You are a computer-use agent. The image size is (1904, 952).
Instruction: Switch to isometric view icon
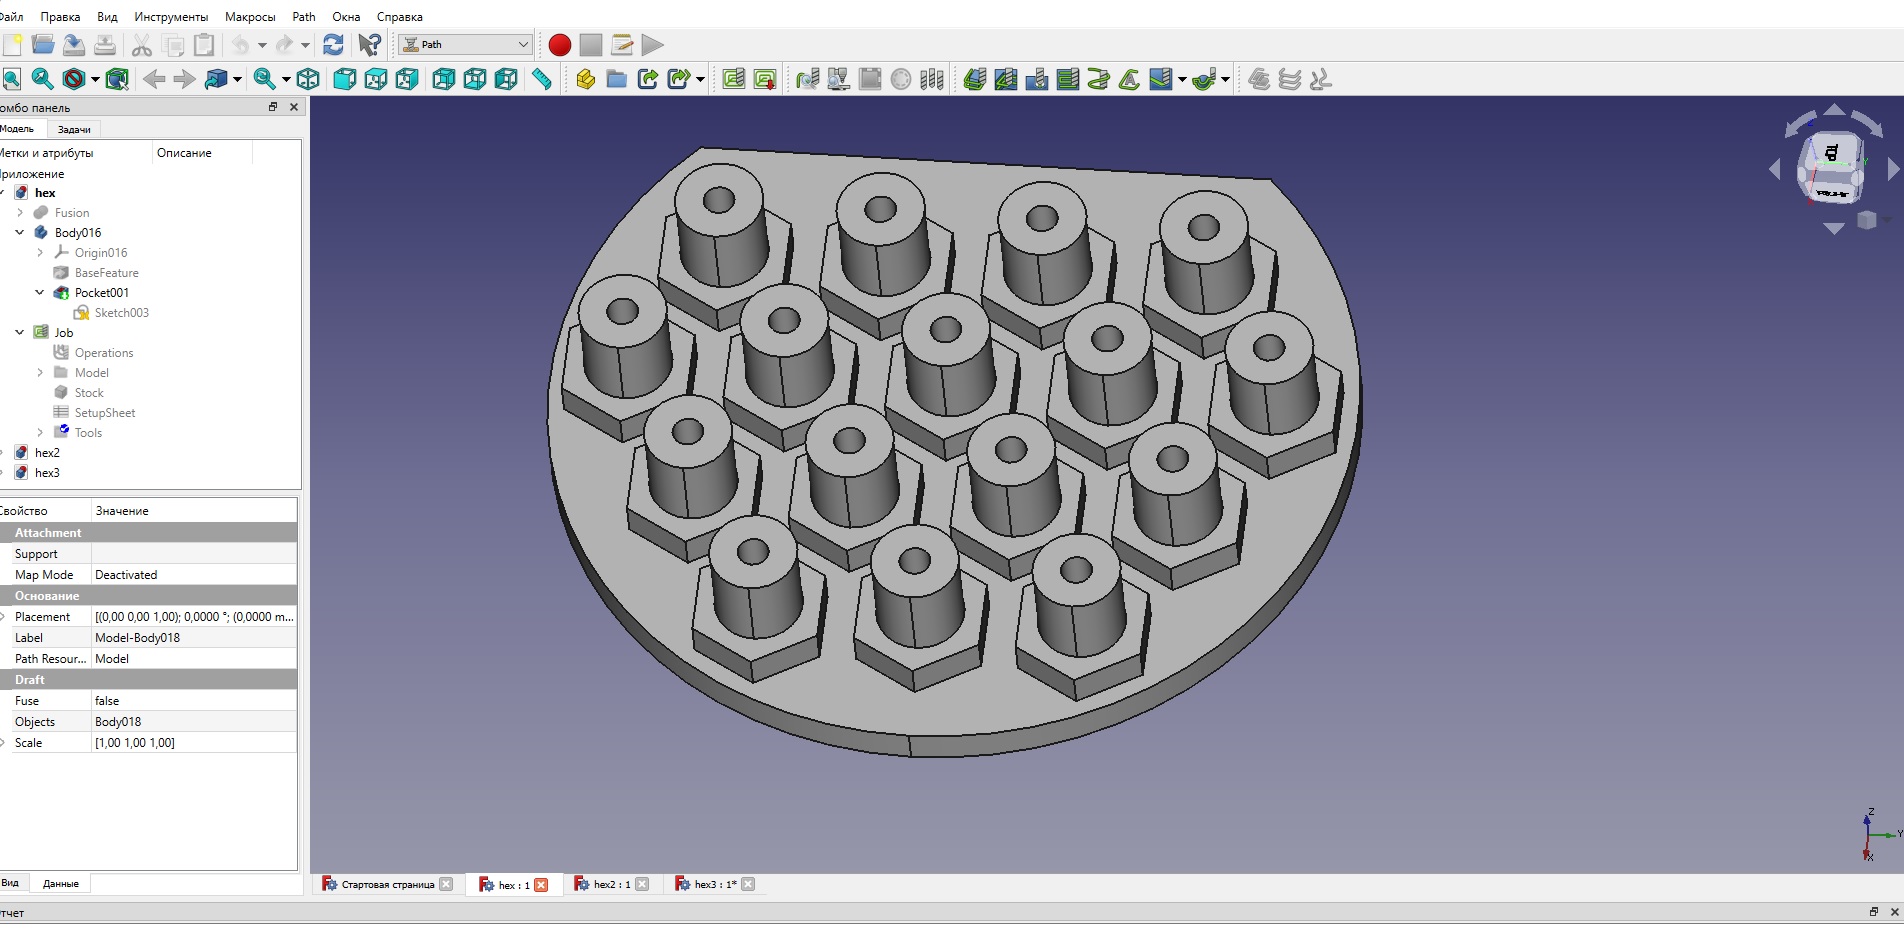tap(308, 79)
